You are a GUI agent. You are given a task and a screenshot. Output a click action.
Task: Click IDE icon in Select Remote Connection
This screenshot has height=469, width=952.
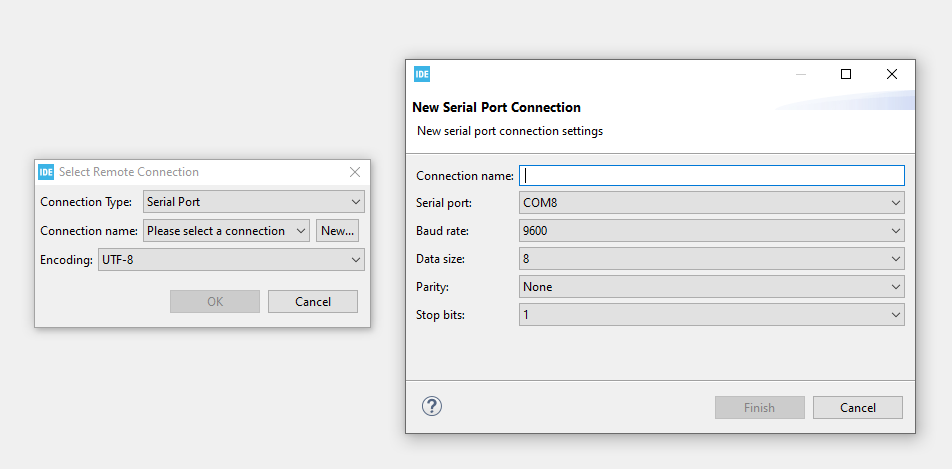46,172
